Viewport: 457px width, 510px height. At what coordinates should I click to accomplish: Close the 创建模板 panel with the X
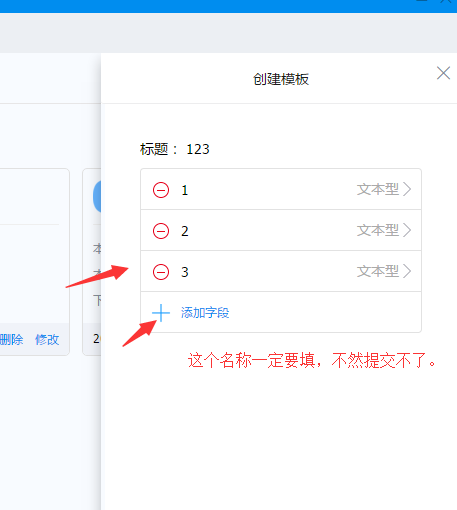443,73
